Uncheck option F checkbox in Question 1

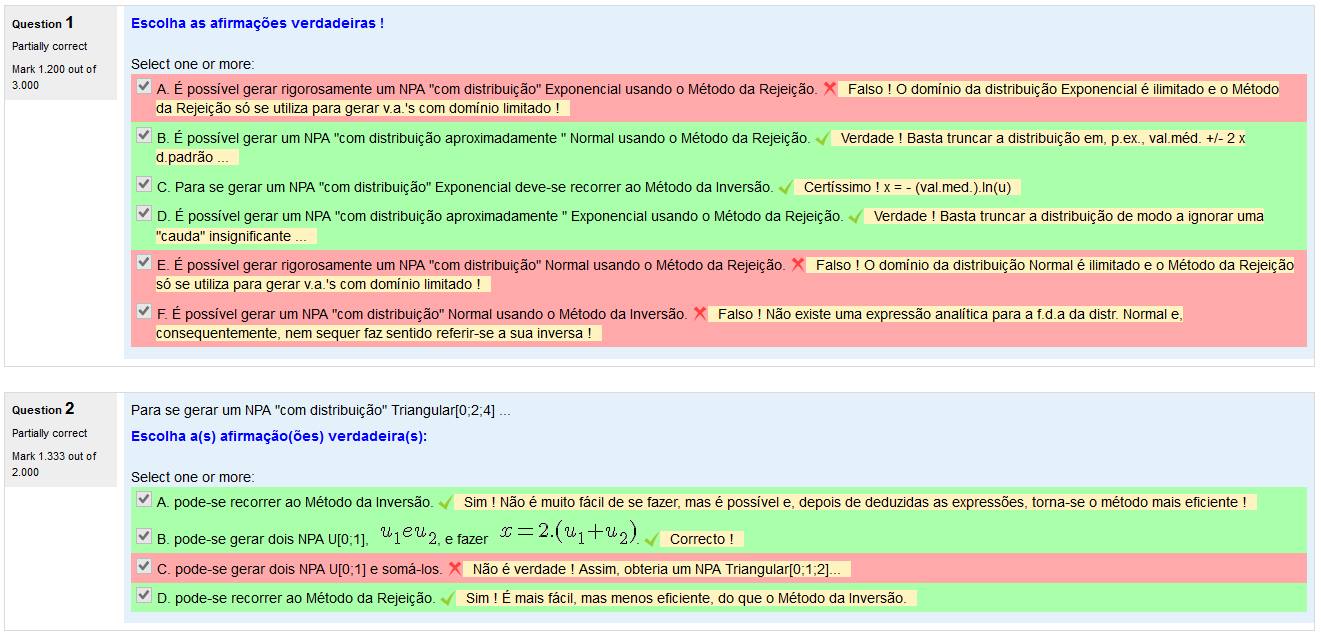click(144, 312)
